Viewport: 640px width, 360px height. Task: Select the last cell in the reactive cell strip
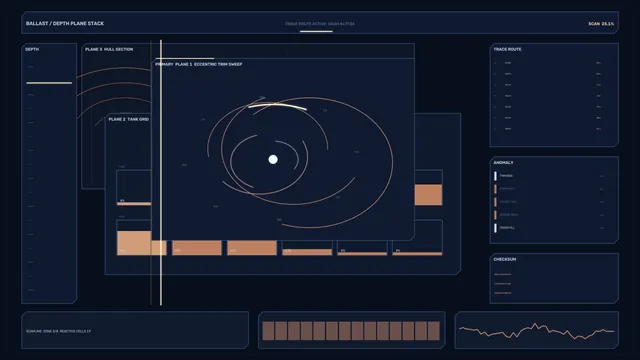pyautogui.click(x=433, y=331)
